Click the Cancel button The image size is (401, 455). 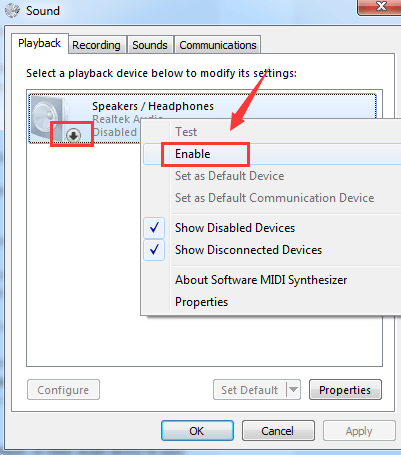(x=278, y=431)
